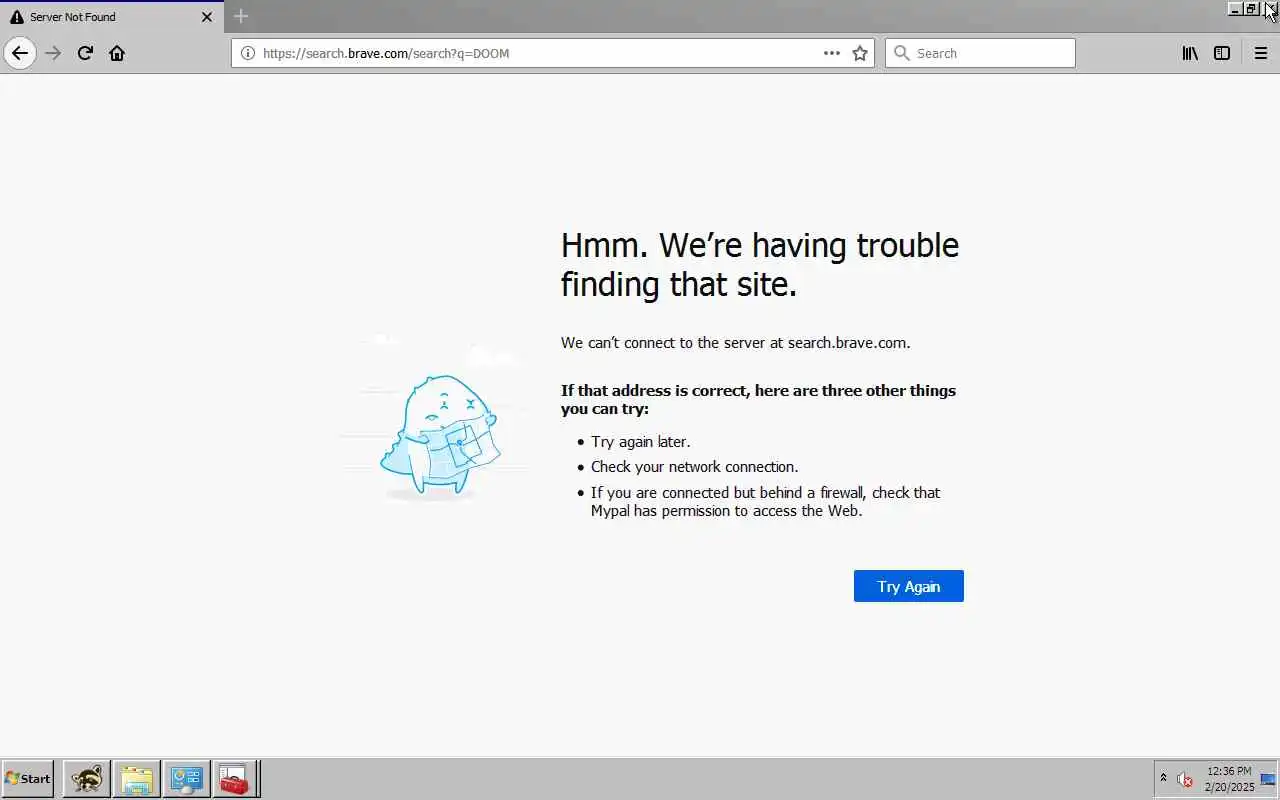Launch Mypal raccoon icon in taskbar
This screenshot has height=800, width=1280.
point(87,778)
